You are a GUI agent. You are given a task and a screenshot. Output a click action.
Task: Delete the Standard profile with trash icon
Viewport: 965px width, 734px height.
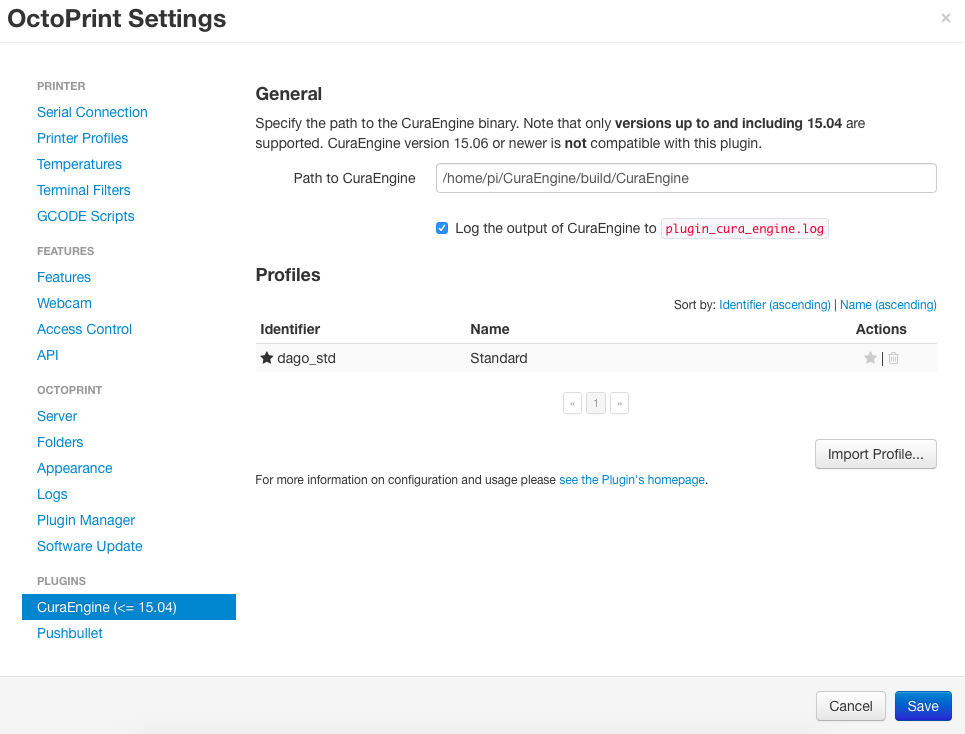coord(894,357)
